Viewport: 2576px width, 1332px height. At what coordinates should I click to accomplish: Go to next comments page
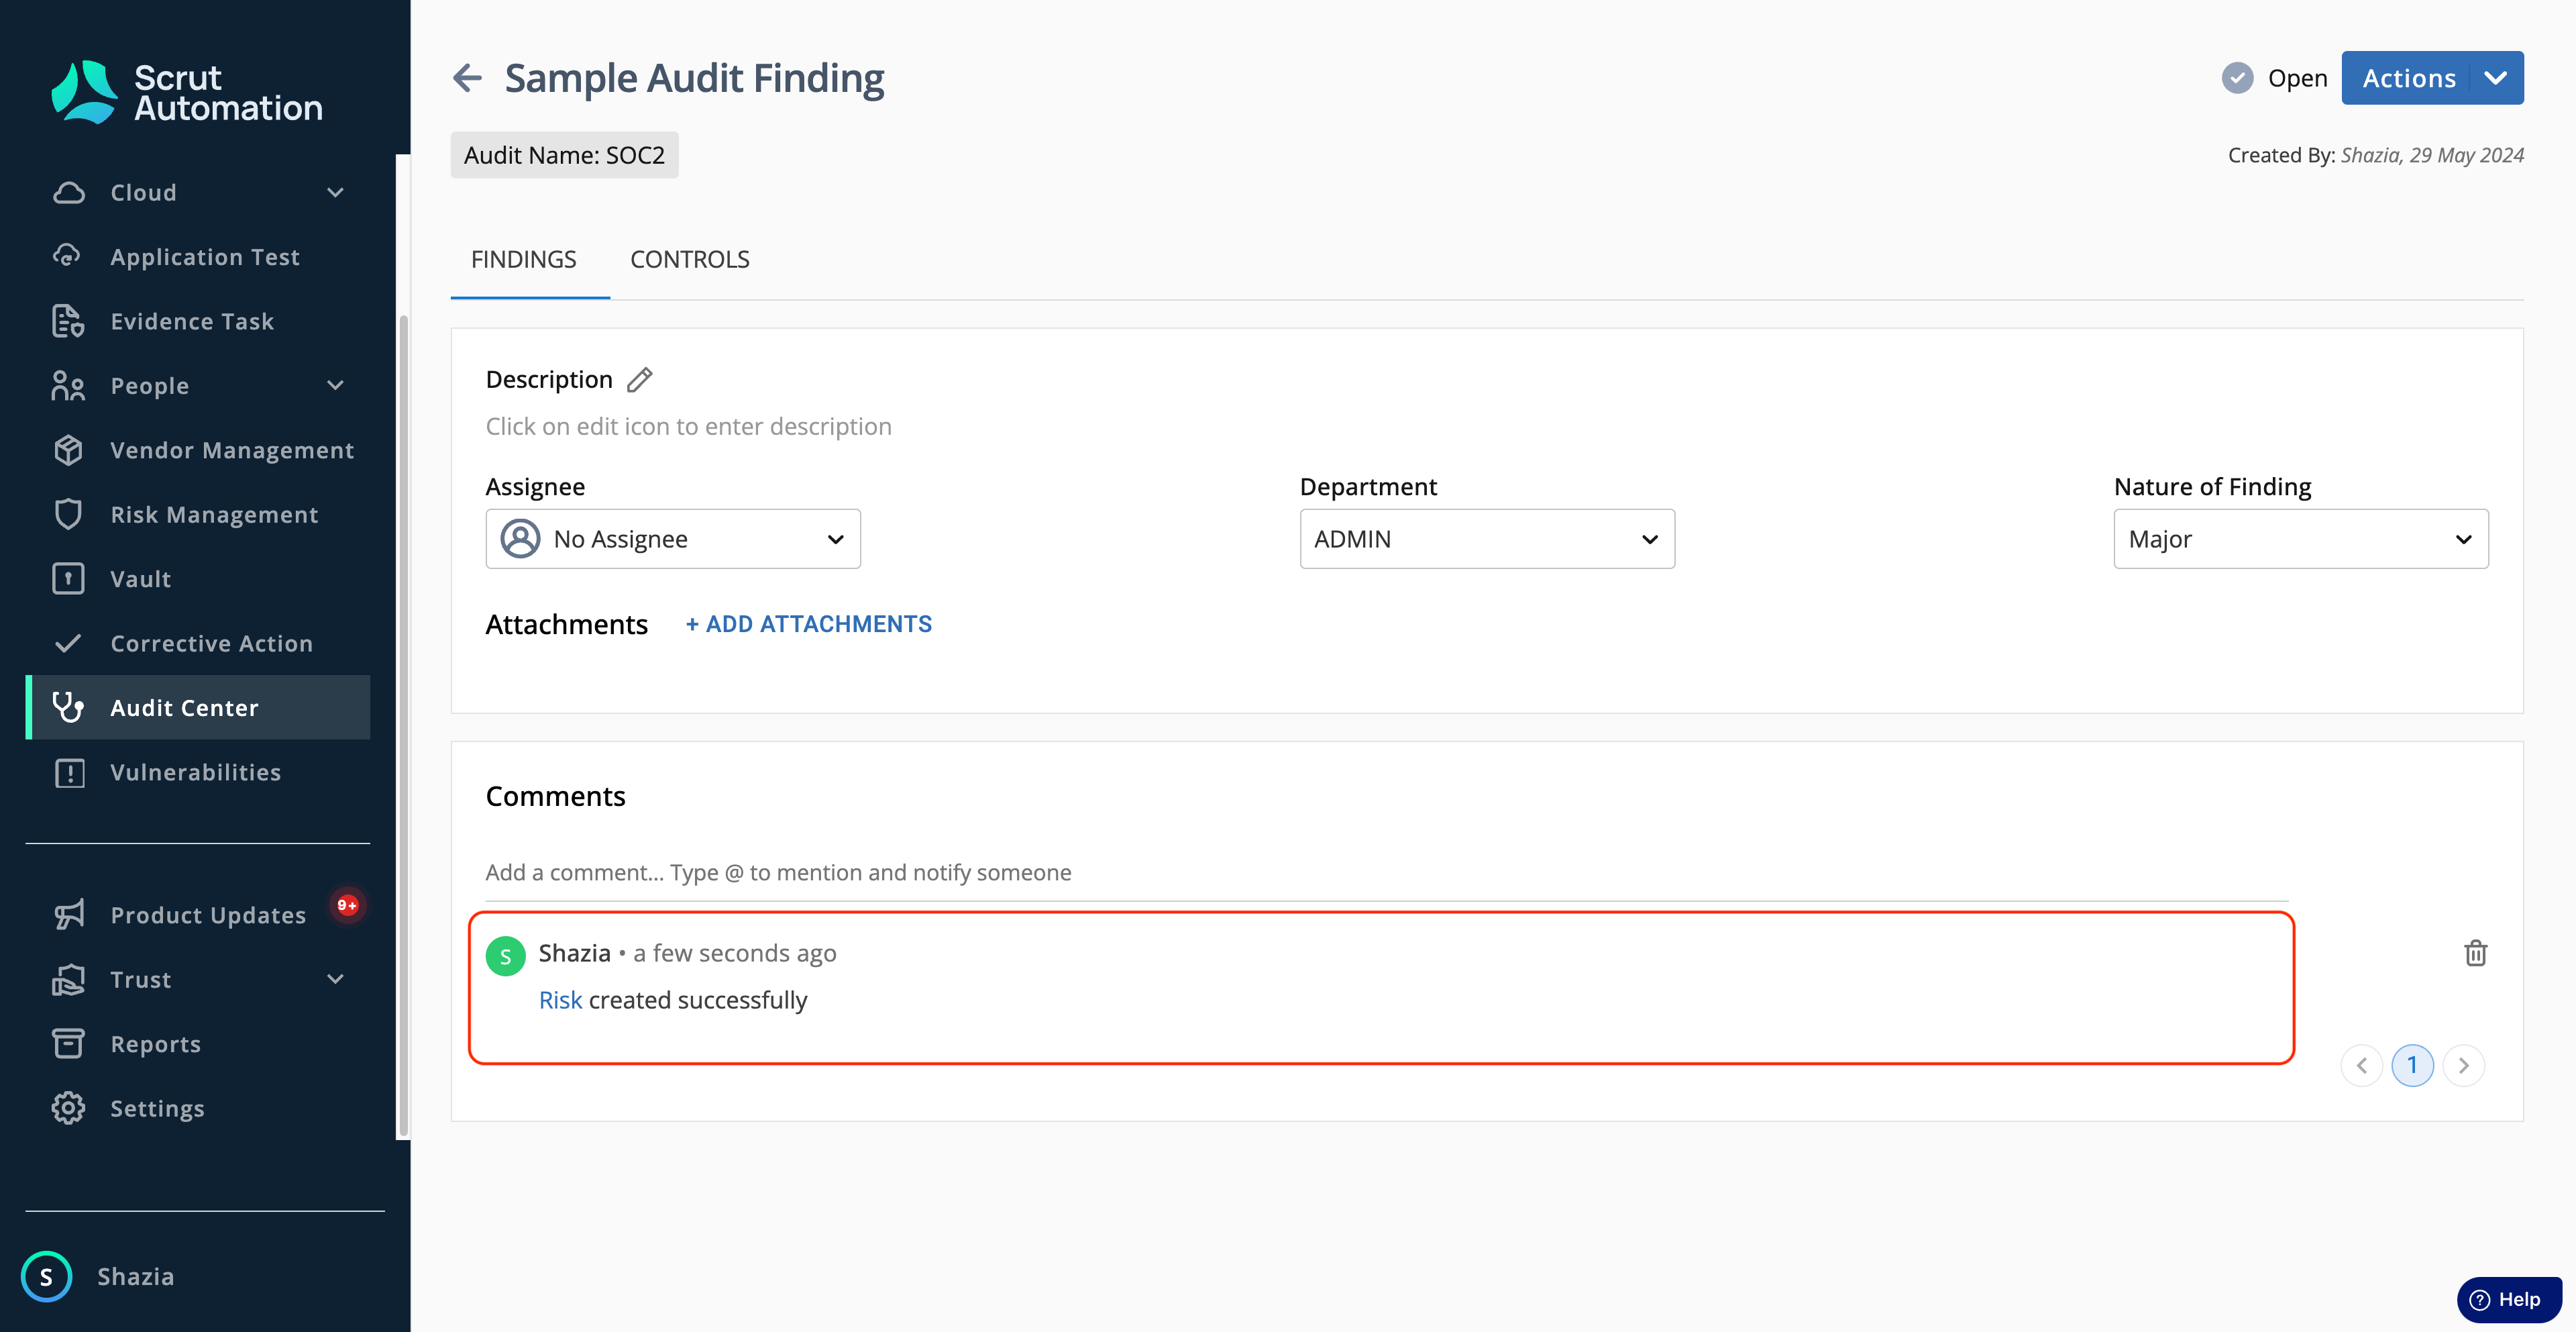(2463, 1065)
